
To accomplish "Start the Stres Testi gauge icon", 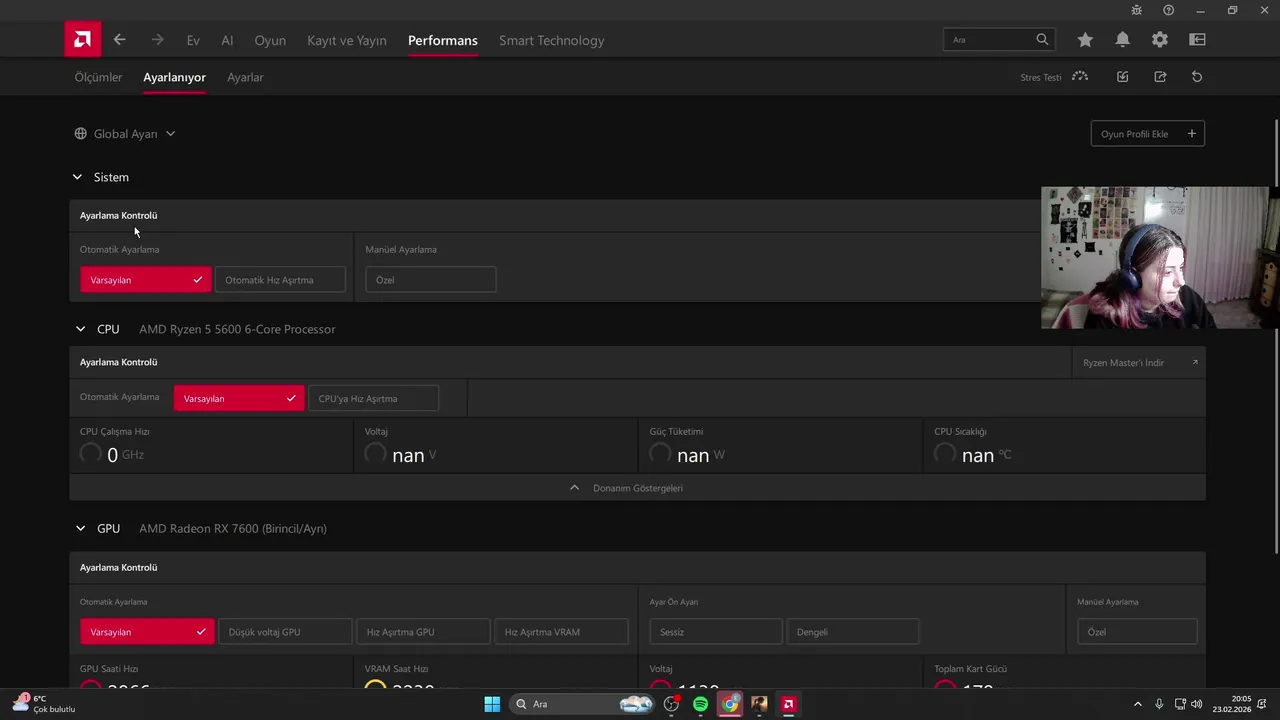I will [1080, 77].
